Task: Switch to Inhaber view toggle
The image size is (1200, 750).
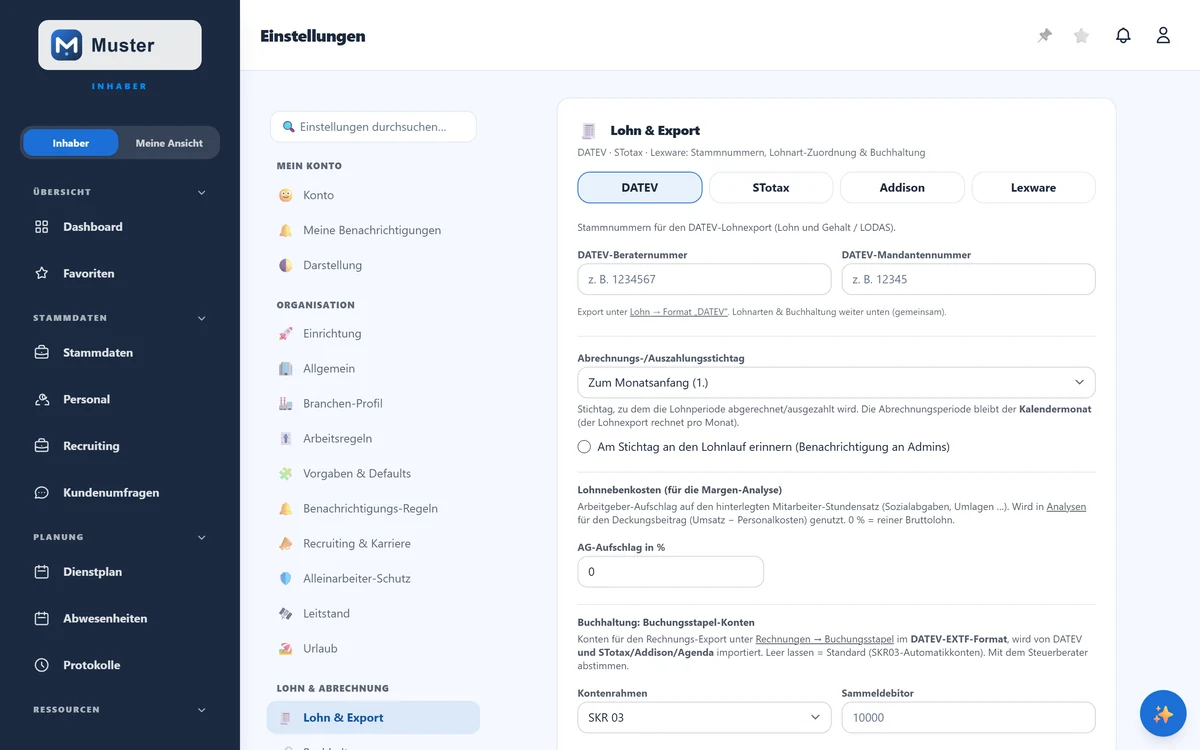Action: coord(71,143)
